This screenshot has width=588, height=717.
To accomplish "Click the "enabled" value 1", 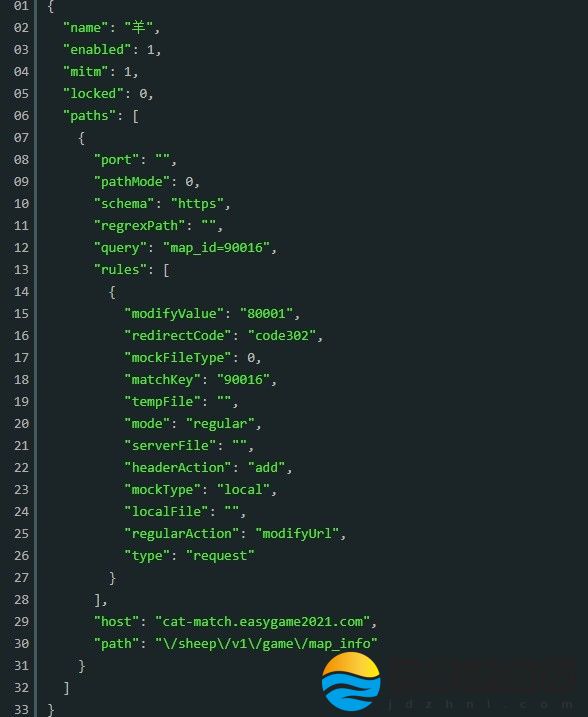I will (150, 50).
